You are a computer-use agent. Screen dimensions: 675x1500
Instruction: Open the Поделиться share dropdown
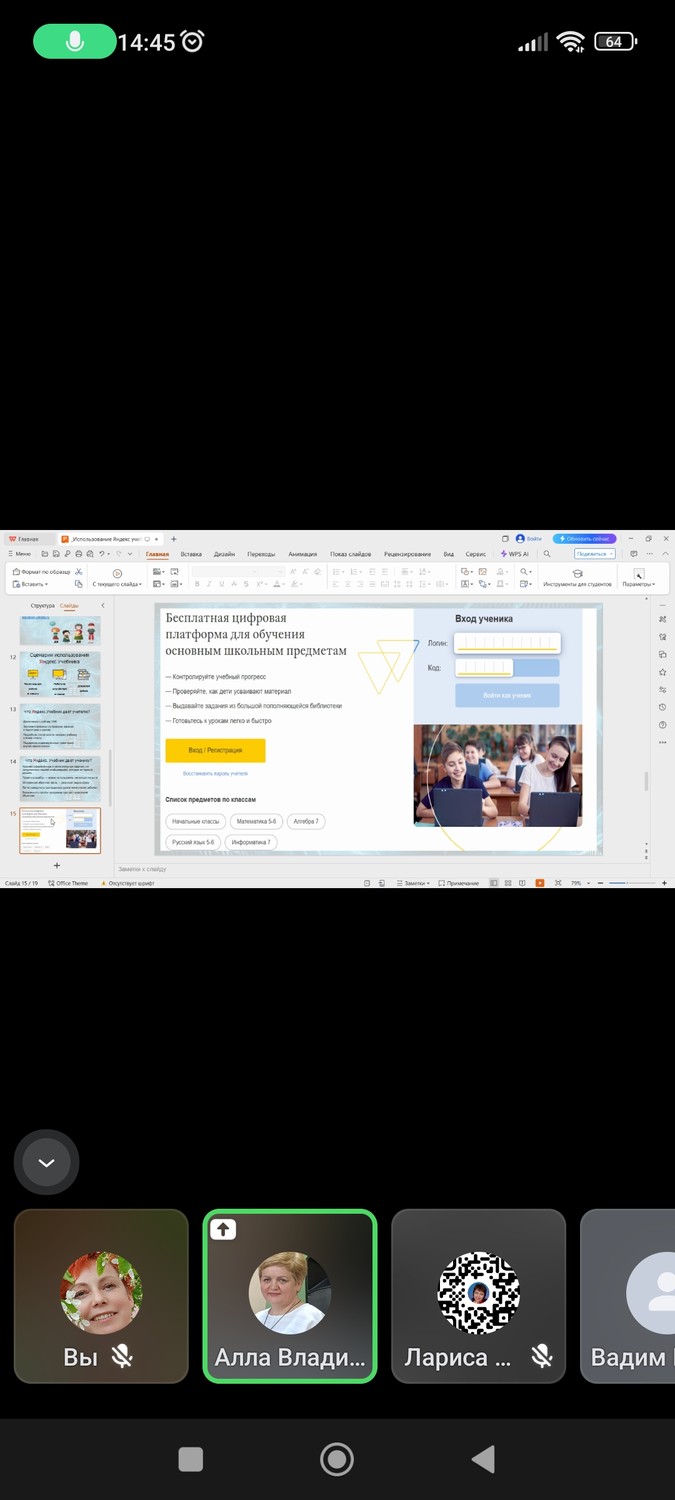[x=595, y=554]
